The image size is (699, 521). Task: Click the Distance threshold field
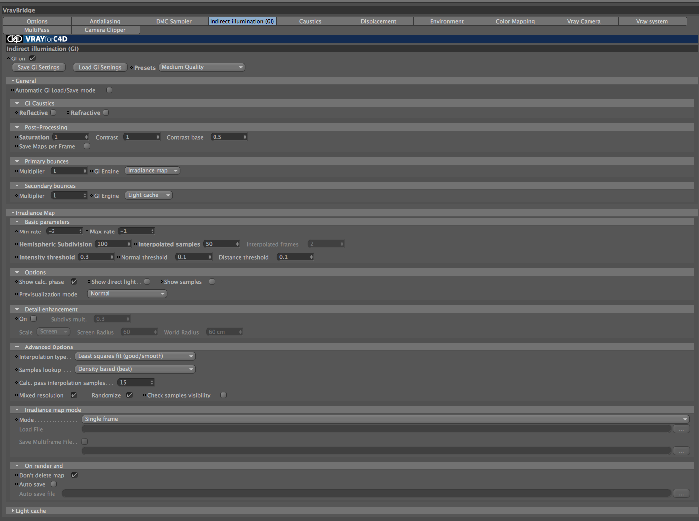pyautogui.click(x=296, y=257)
